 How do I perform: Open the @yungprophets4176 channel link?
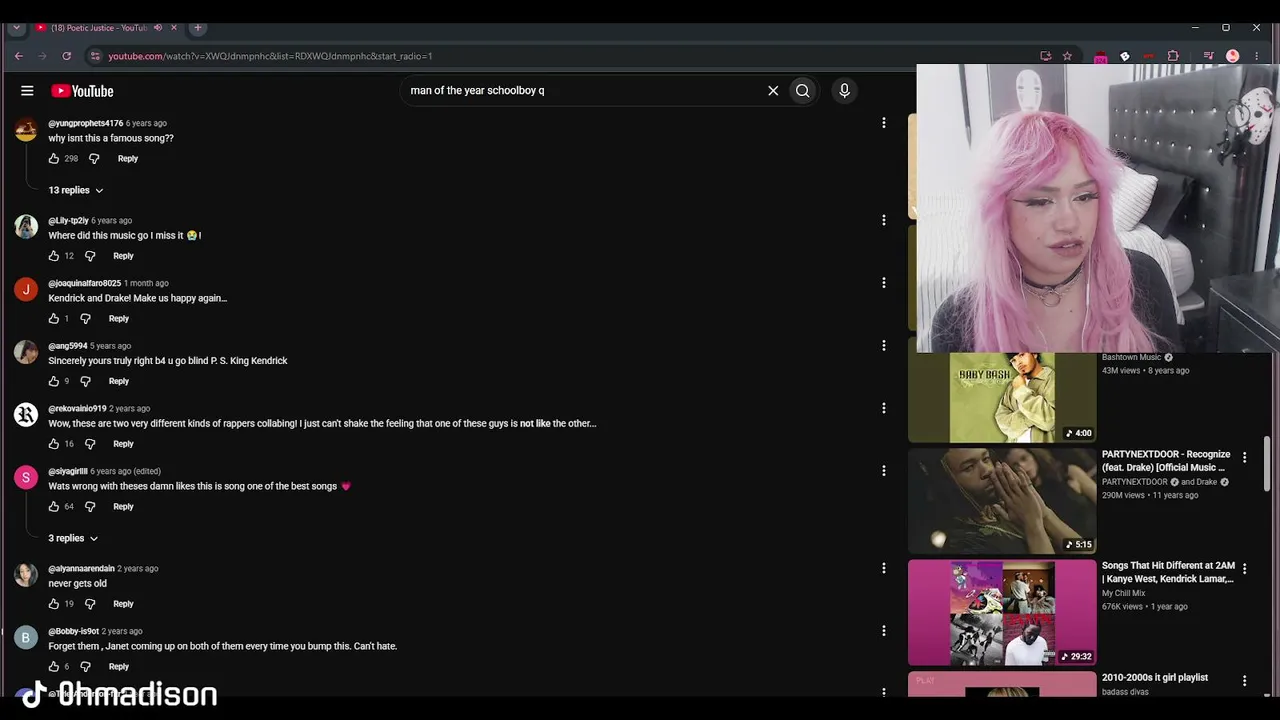pos(86,123)
